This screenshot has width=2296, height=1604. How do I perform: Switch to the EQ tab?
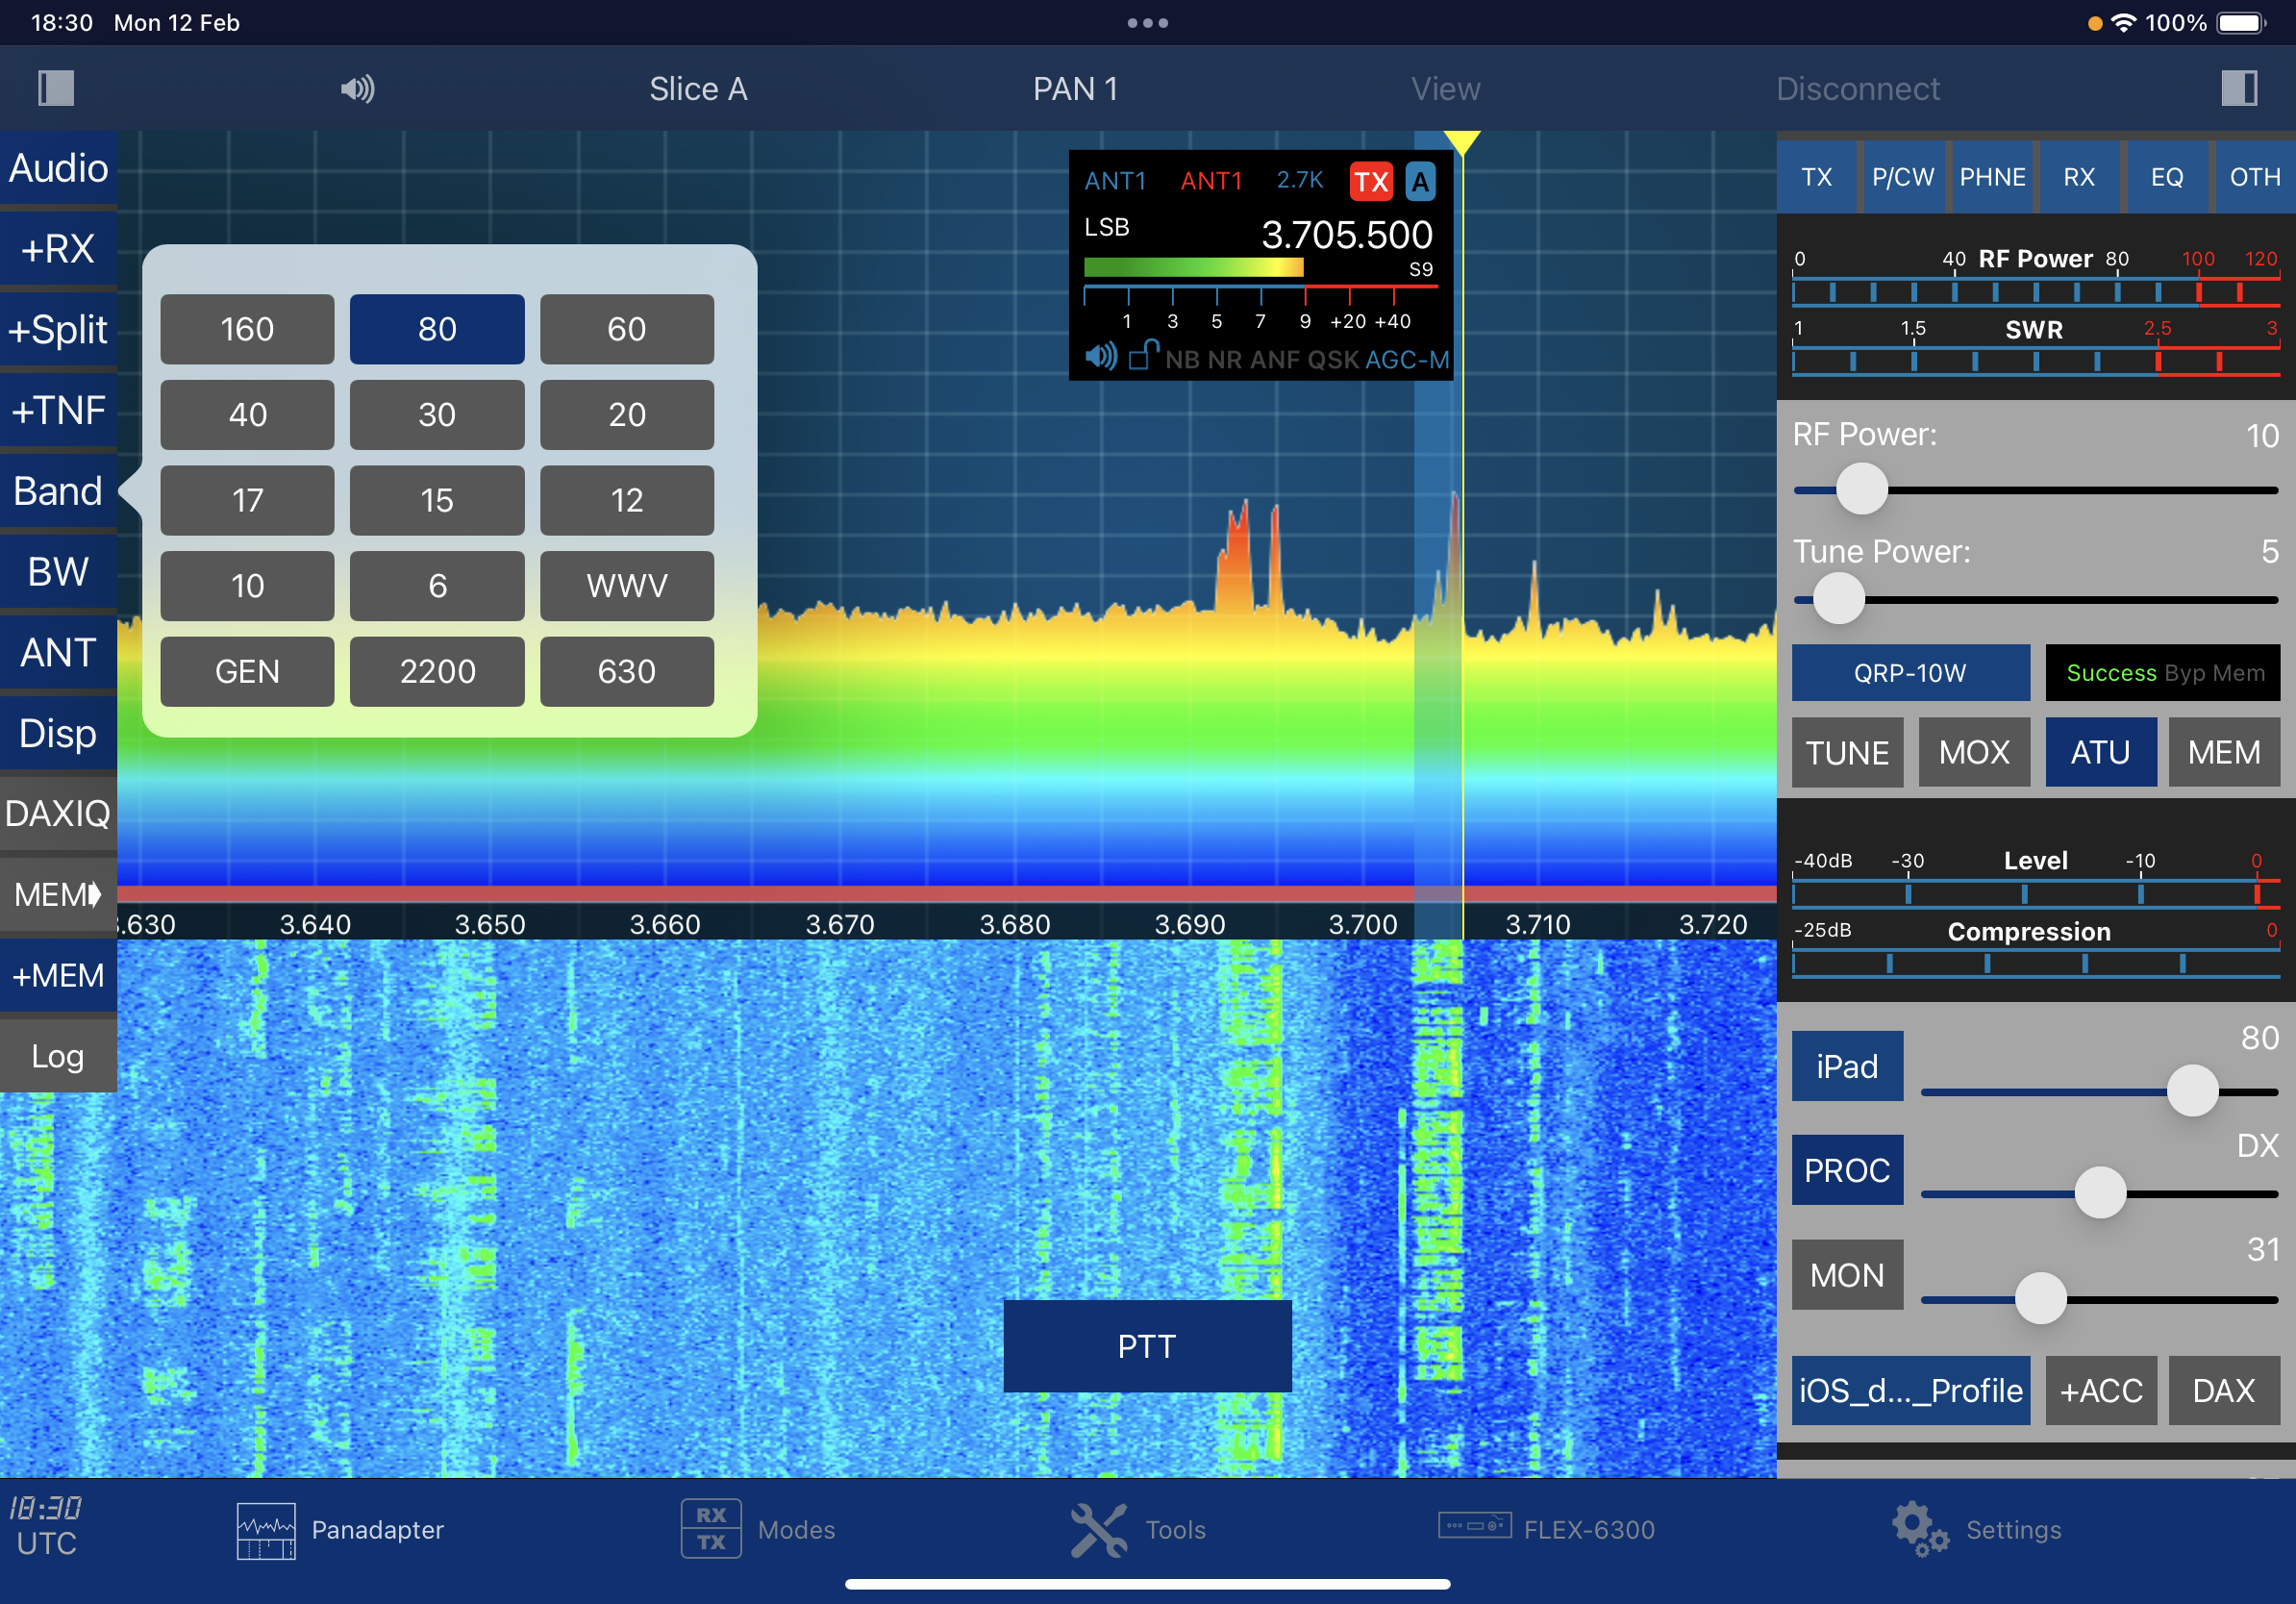(x=2166, y=177)
